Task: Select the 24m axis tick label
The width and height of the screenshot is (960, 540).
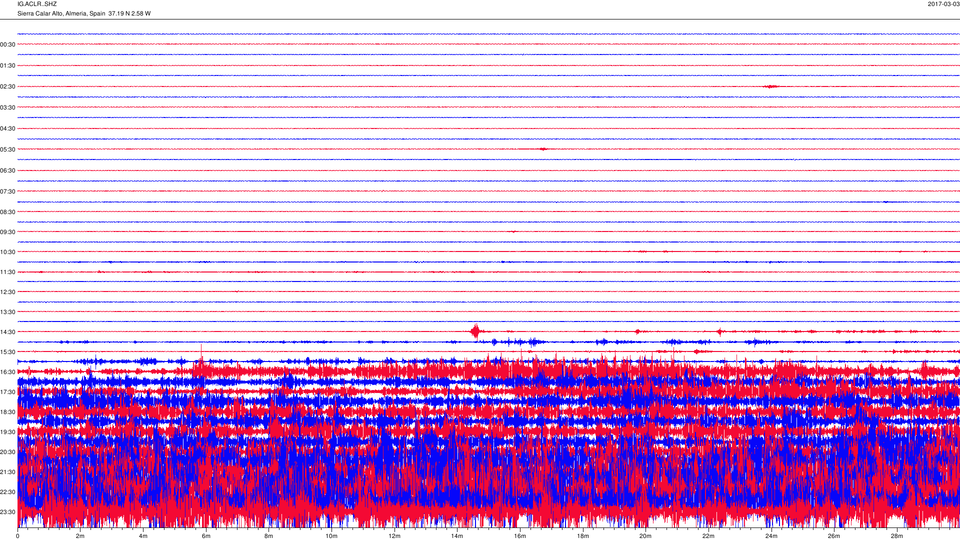Action: point(771,536)
